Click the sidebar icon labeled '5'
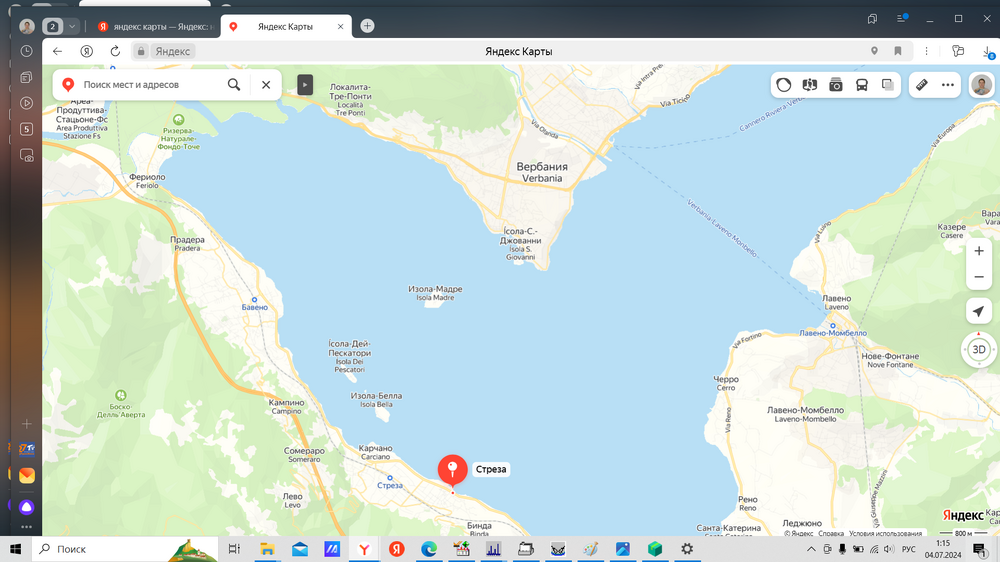 pos(26,129)
